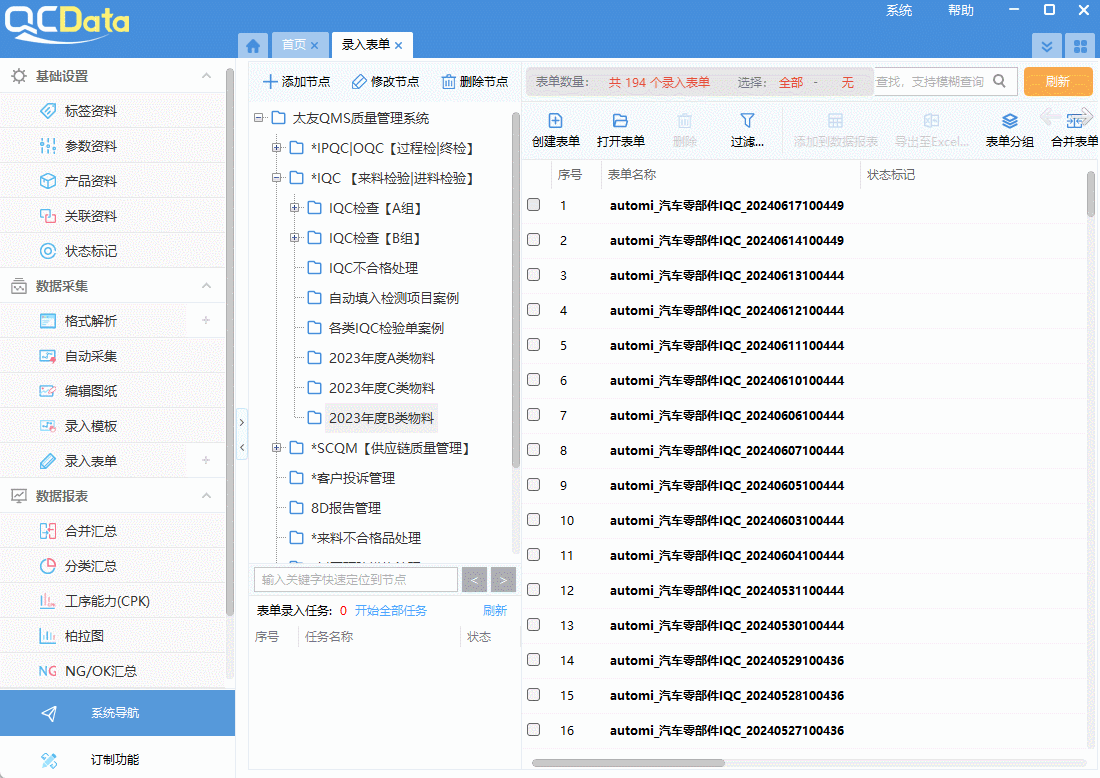Open the 系统 menu
This screenshot has height=778, width=1100.
click(x=898, y=10)
